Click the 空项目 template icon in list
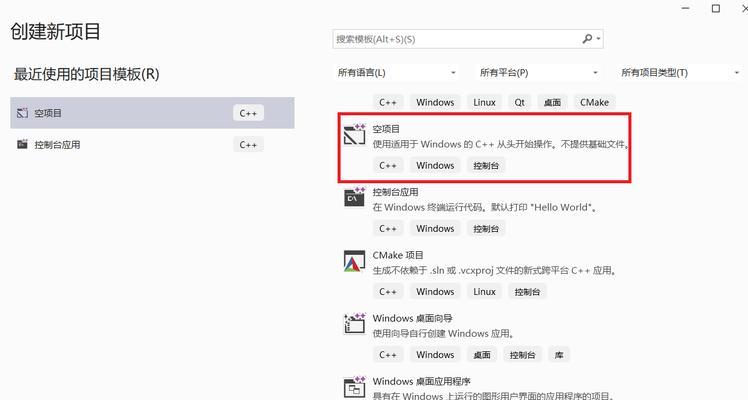This screenshot has height=400, width=748. click(x=354, y=134)
